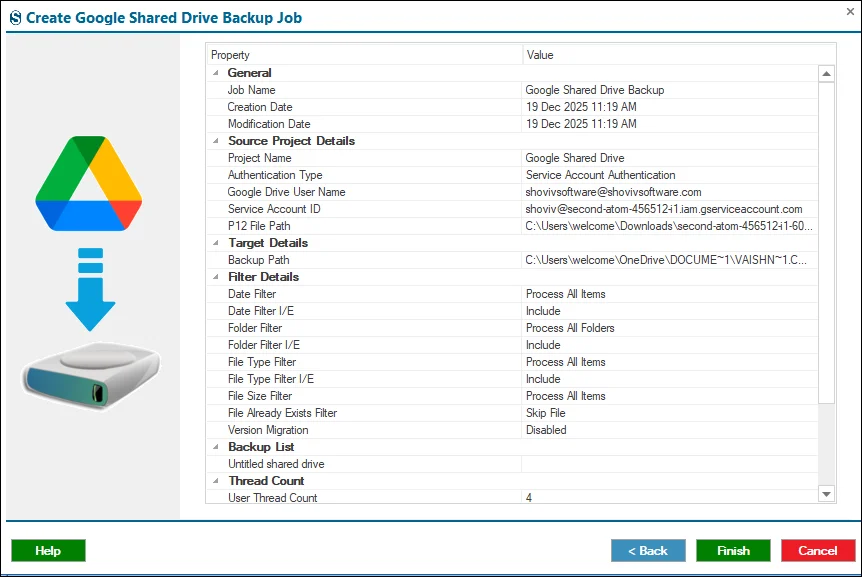Screen dimensions: 862x577
Task: Click the scrollbar up arrow
Action: (x=826, y=74)
